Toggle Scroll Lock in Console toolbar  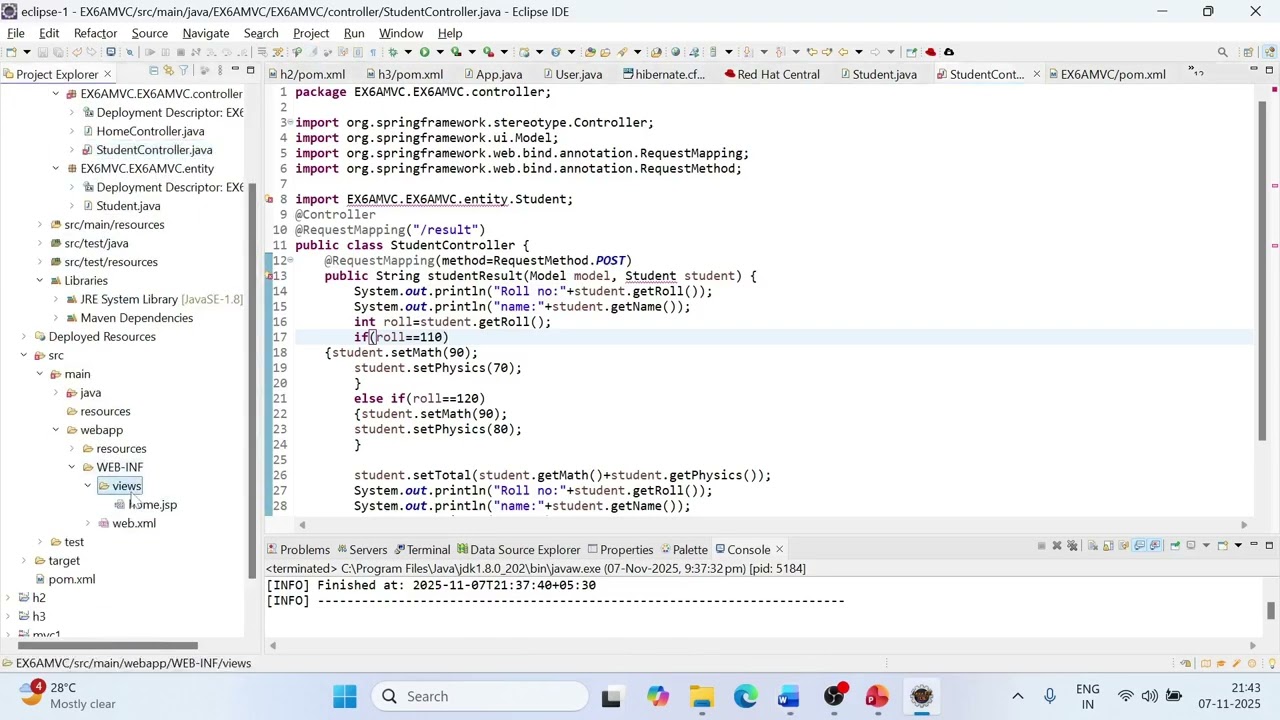point(1108,546)
